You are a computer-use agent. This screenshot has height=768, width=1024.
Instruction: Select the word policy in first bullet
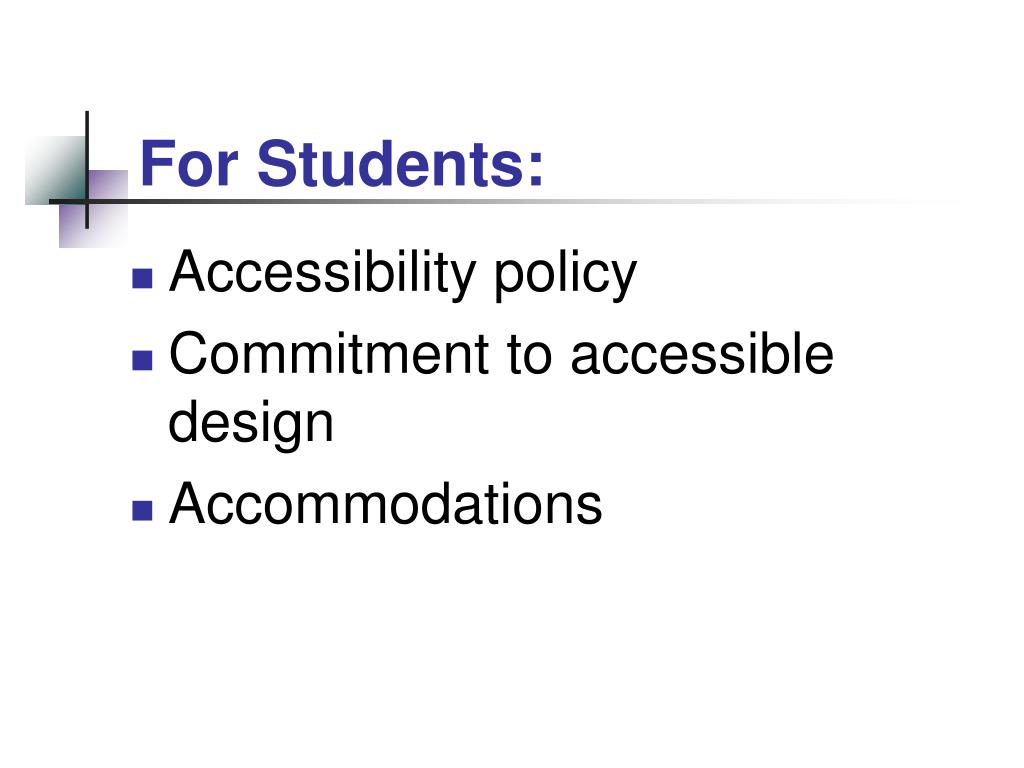pyautogui.click(x=565, y=274)
